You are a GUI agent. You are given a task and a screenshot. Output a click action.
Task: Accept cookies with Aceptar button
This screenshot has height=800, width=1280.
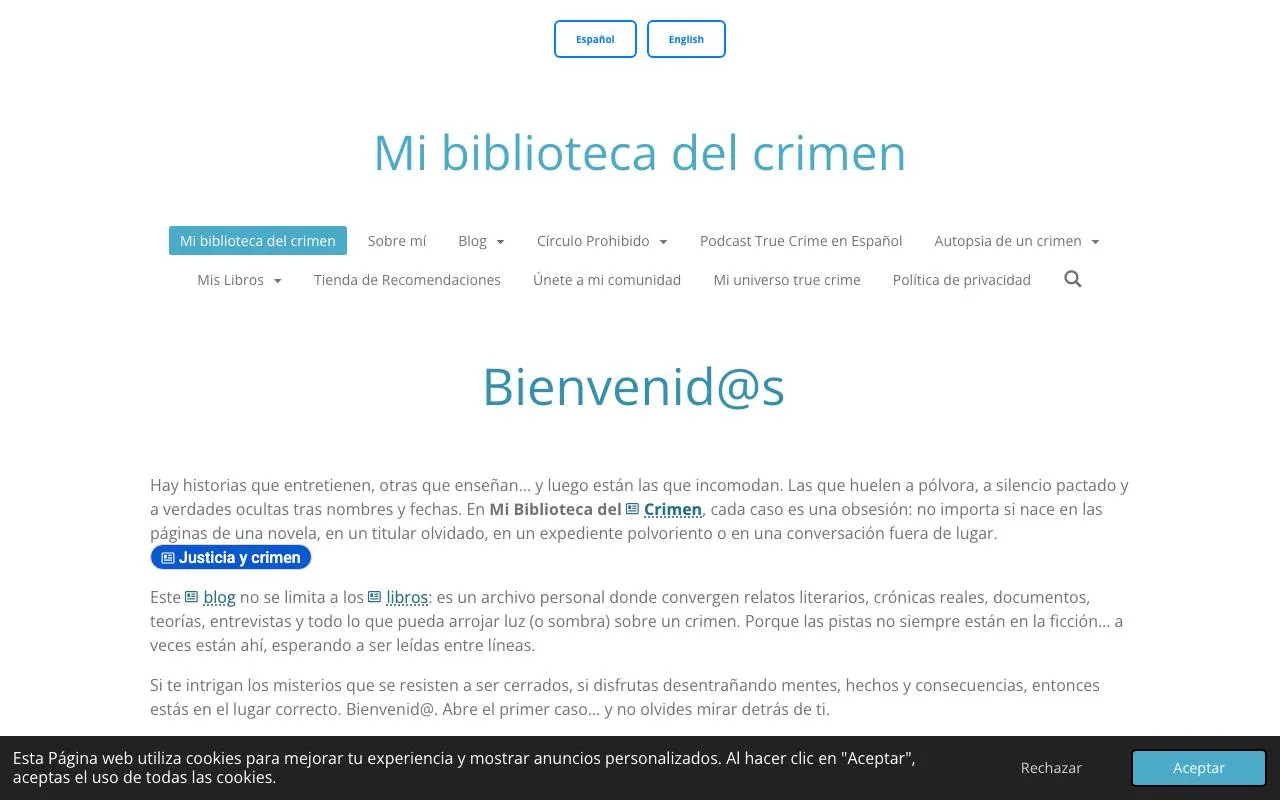(1199, 768)
